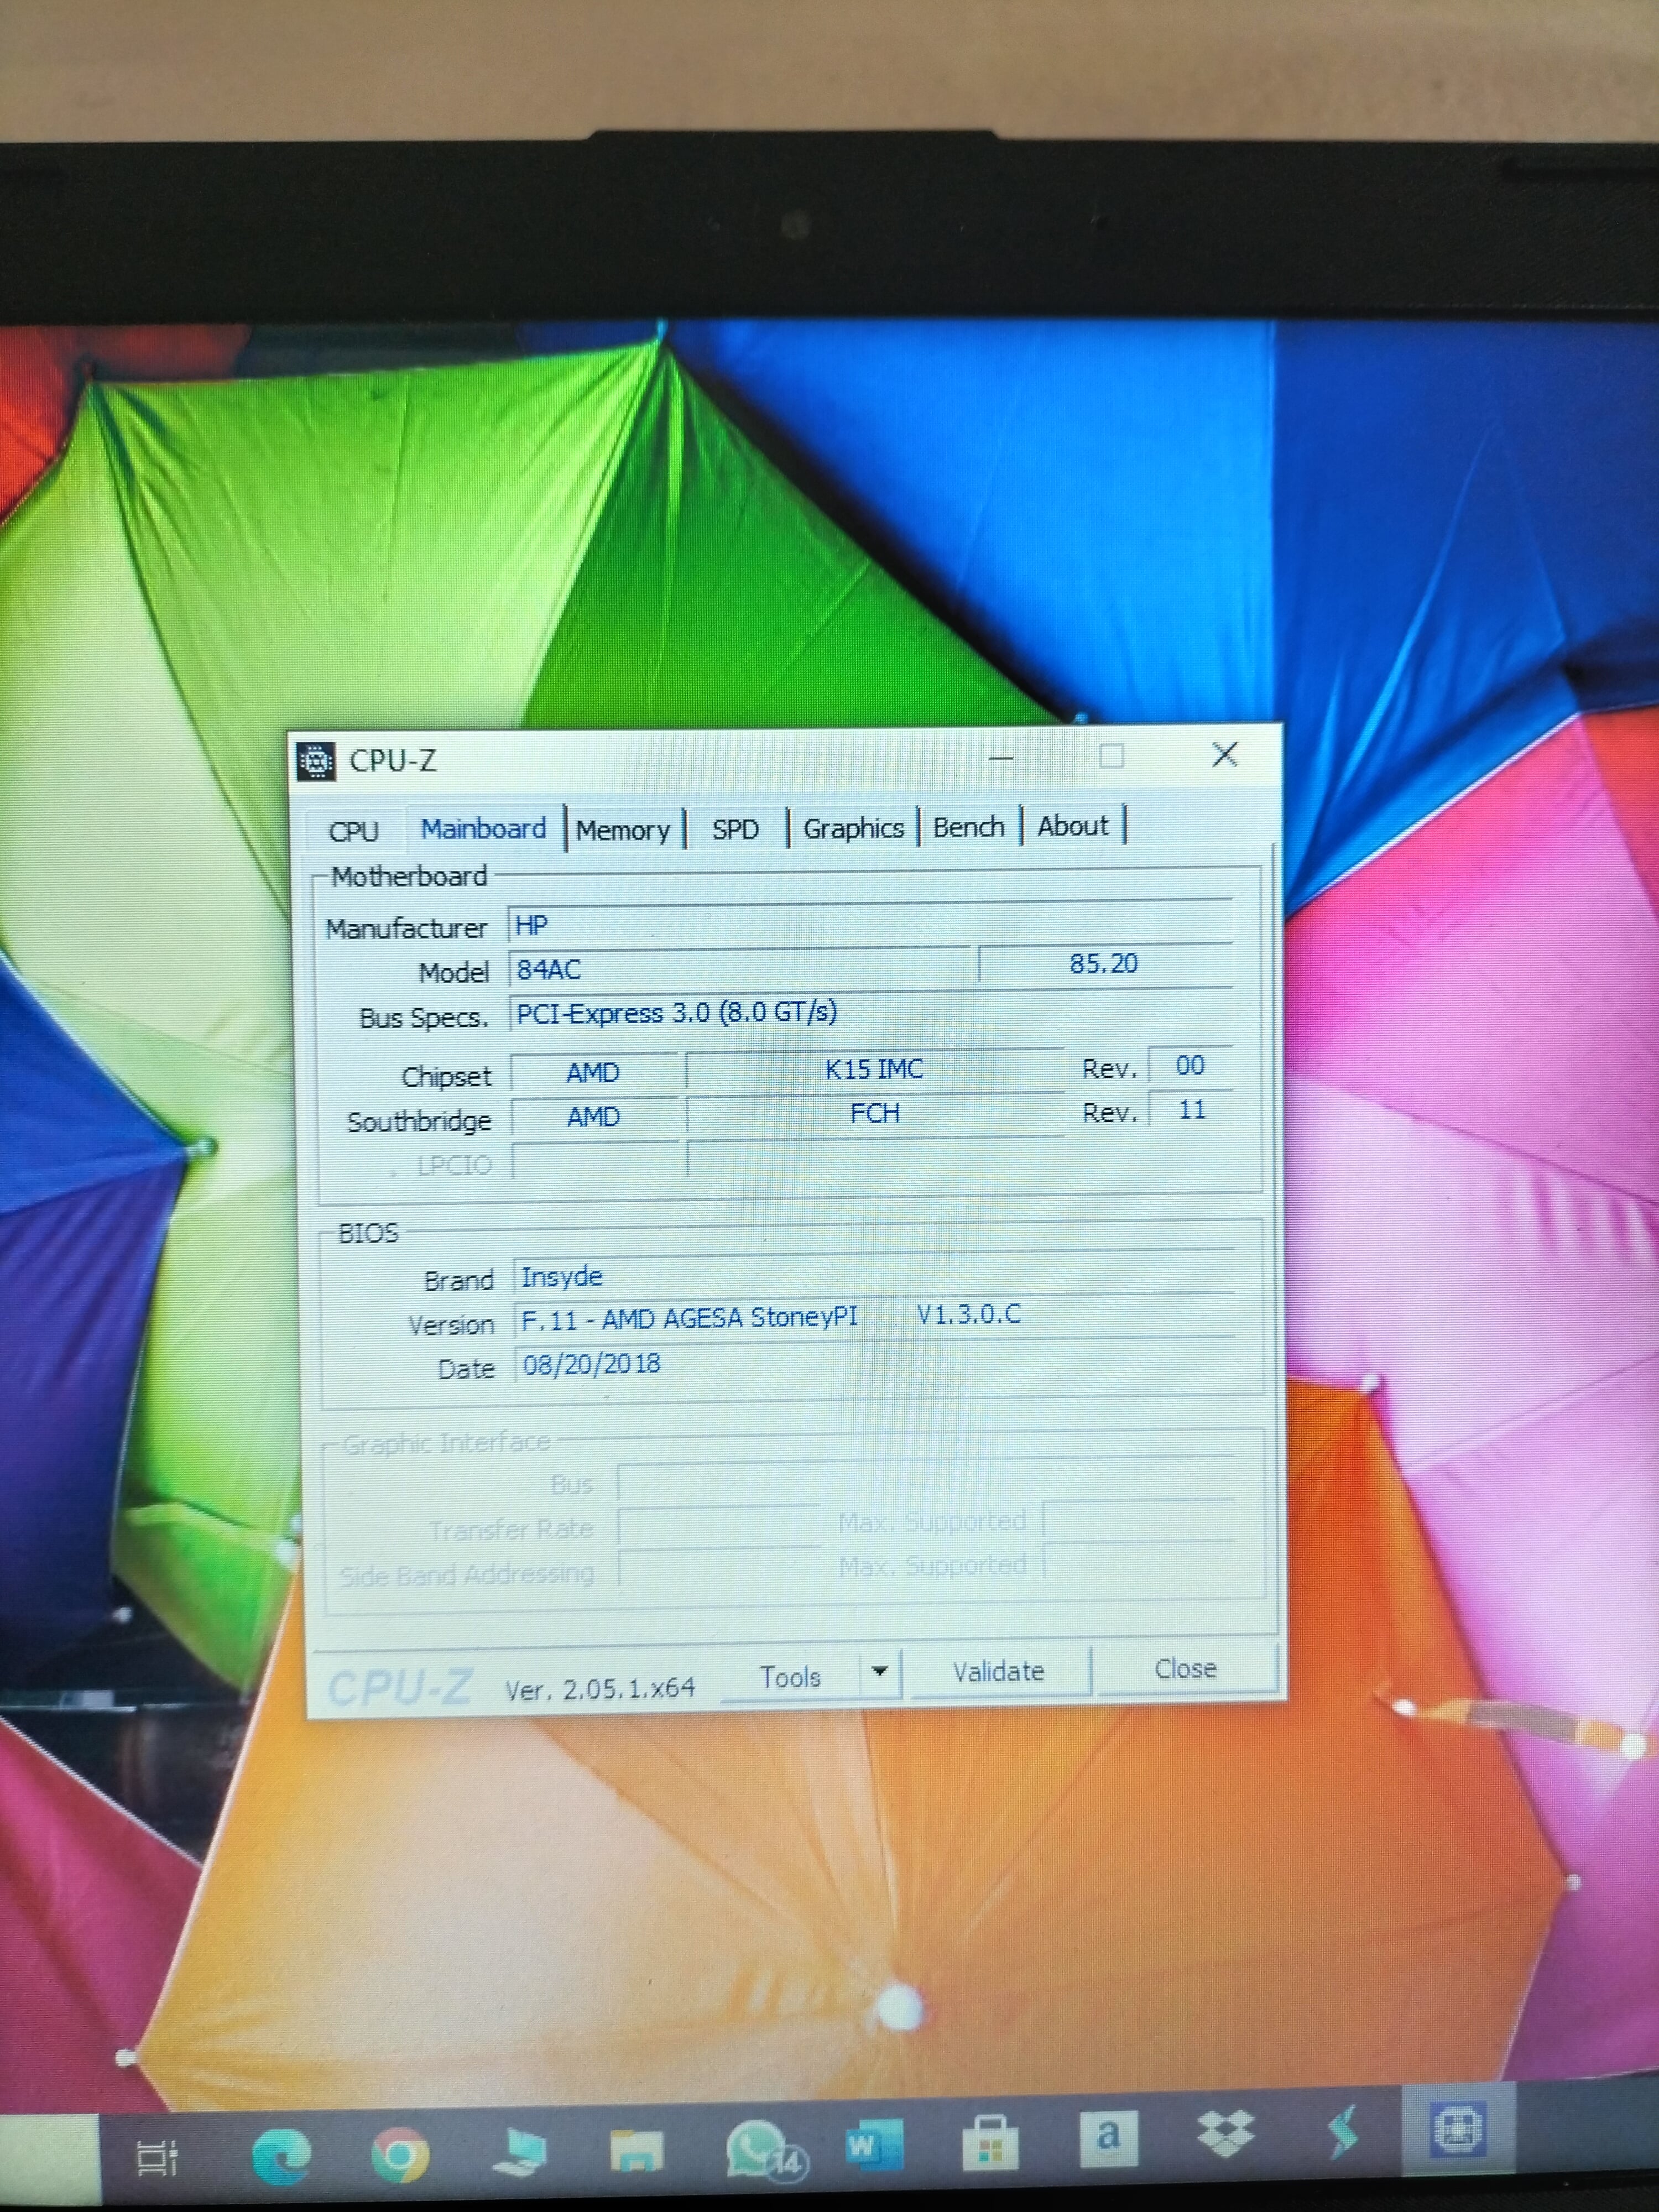The height and width of the screenshot is (2212, 1659).
Task: Switch to the CPU tab
Action: 354,831
